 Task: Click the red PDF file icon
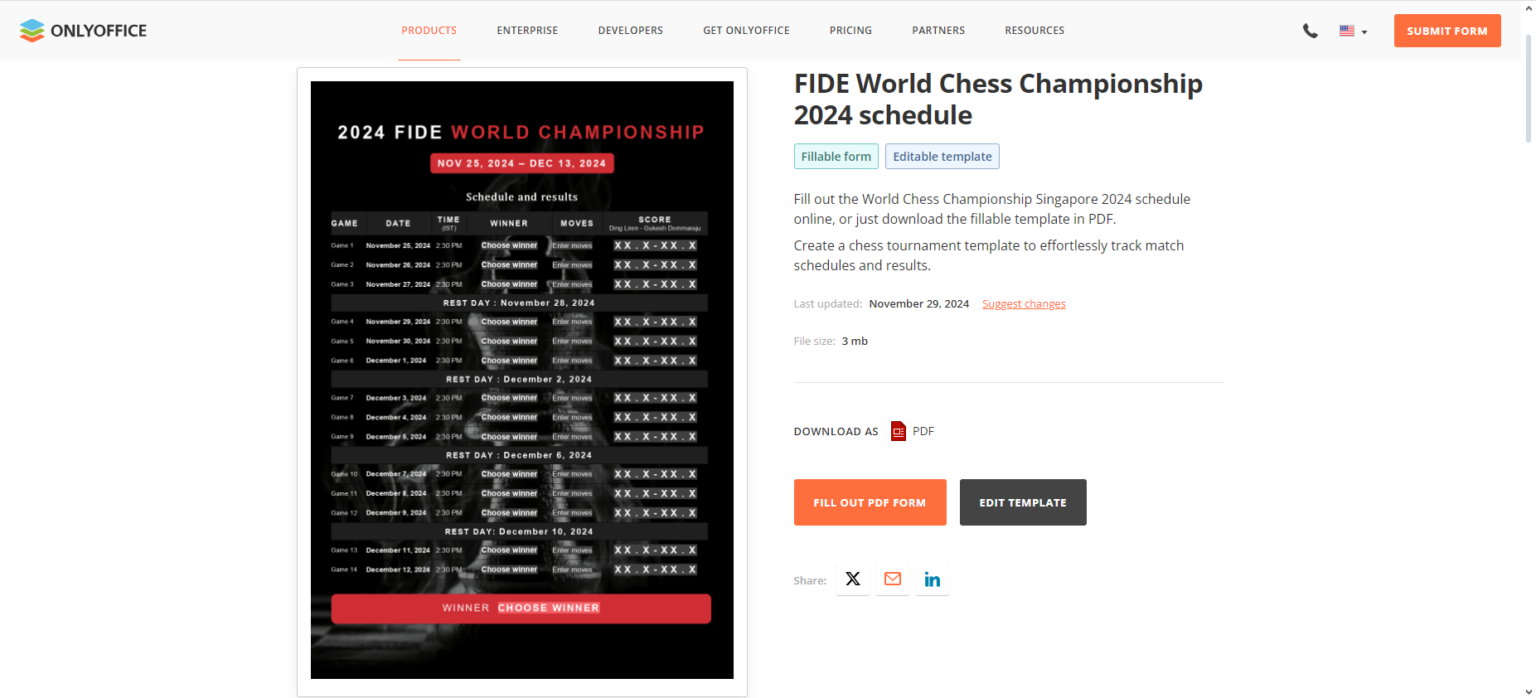point(897,430)
